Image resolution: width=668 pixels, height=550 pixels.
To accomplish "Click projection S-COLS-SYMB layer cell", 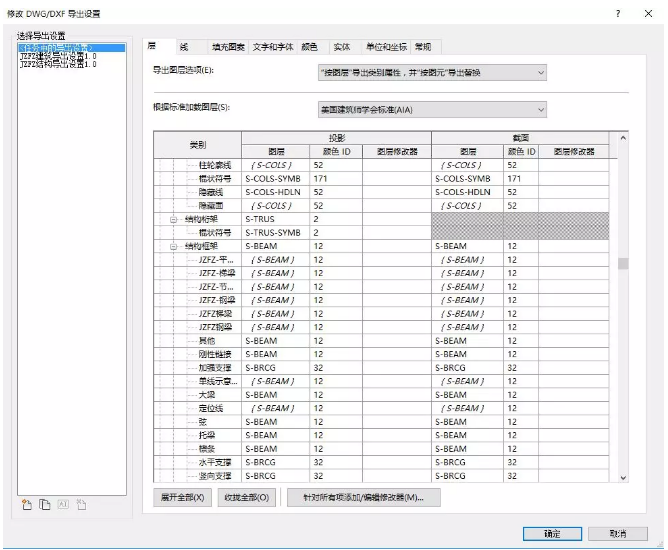I will pyautogui.click(x=276, y=179).
